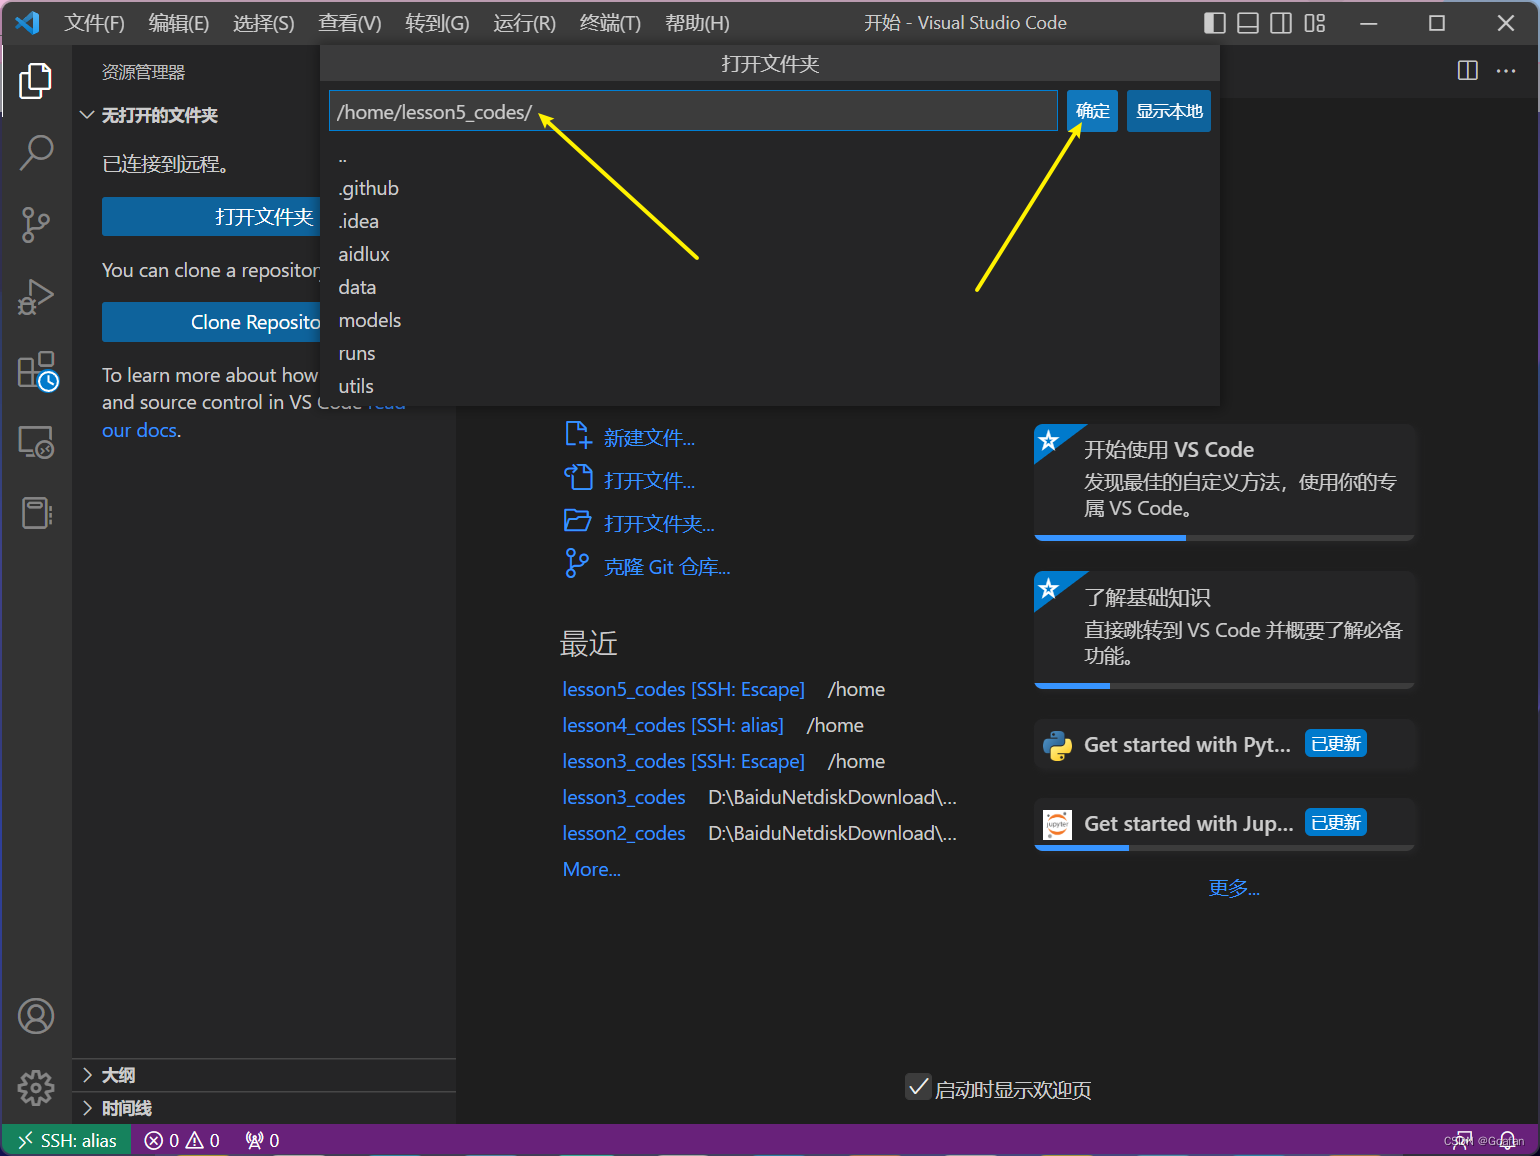Click the forwarded ports status item

click(262, 1140)
